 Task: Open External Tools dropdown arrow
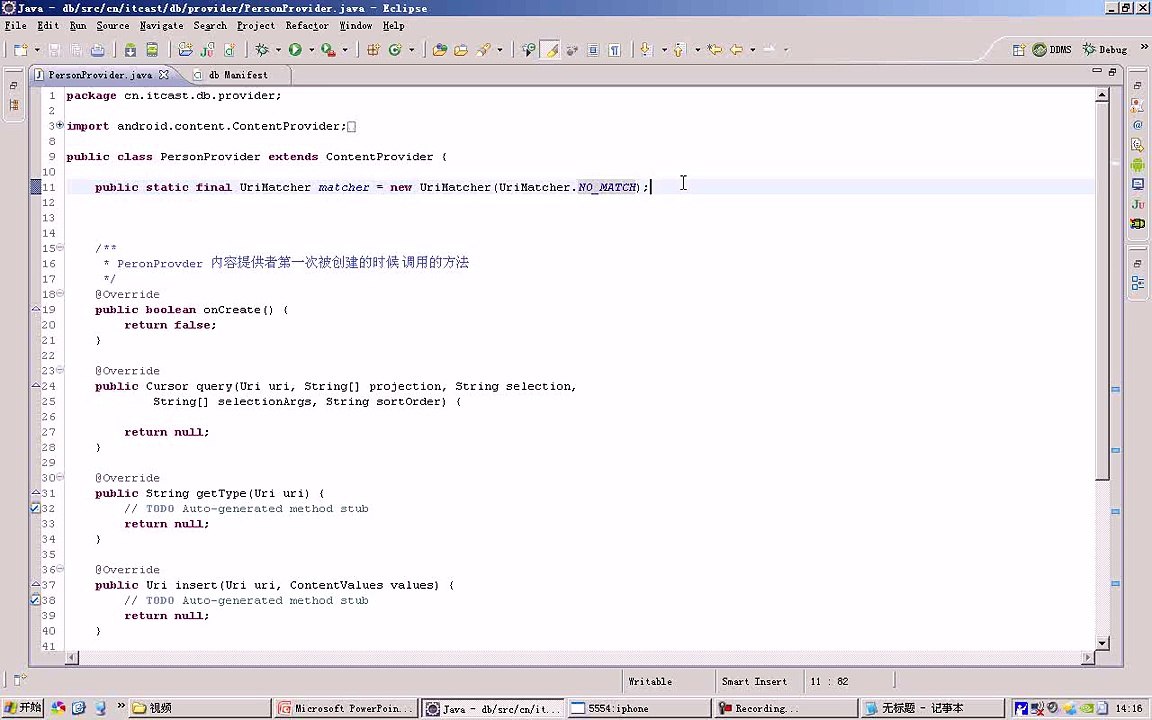coord(345,50)
